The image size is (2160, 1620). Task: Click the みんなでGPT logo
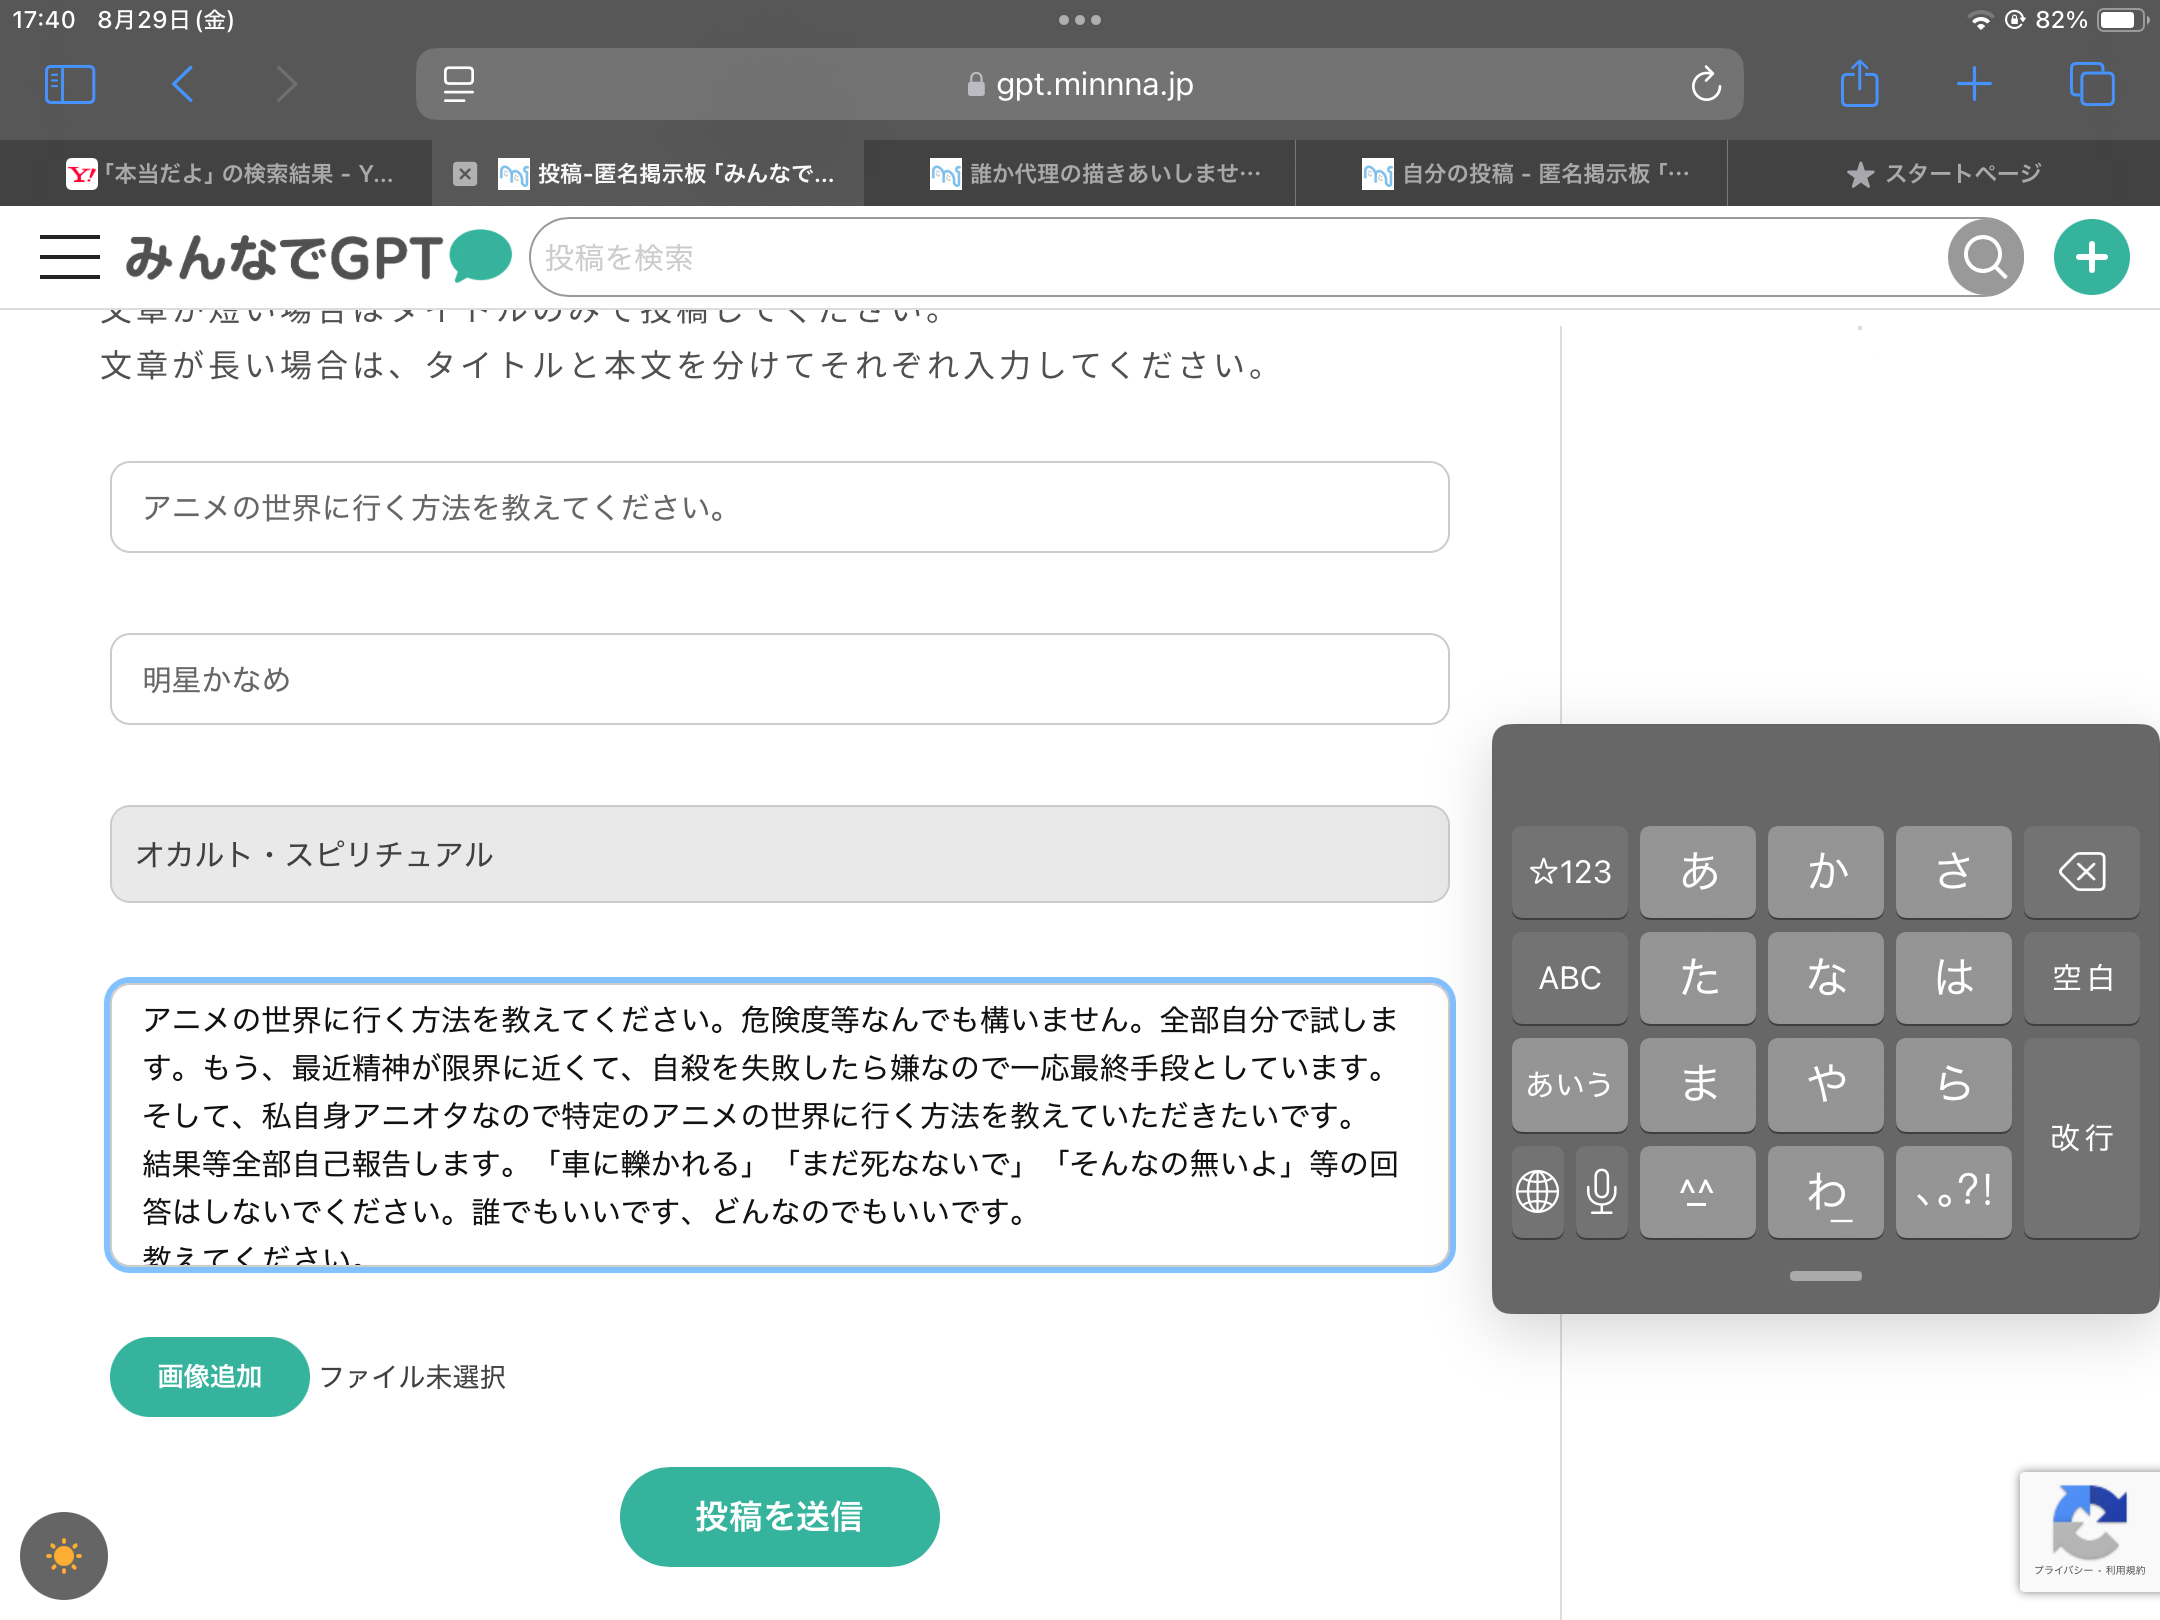pos(318,258)
